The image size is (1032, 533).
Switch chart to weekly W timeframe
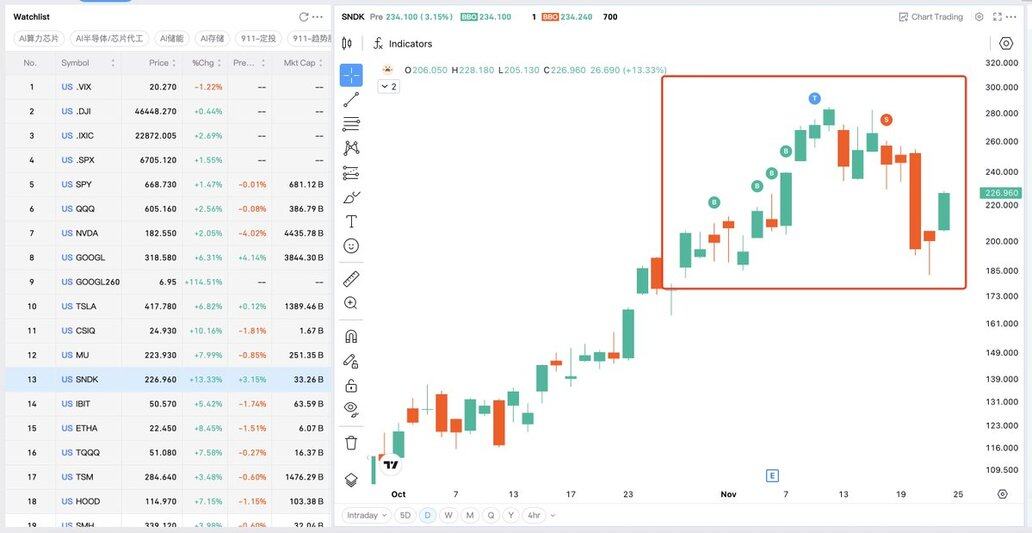tap(448, 515)
